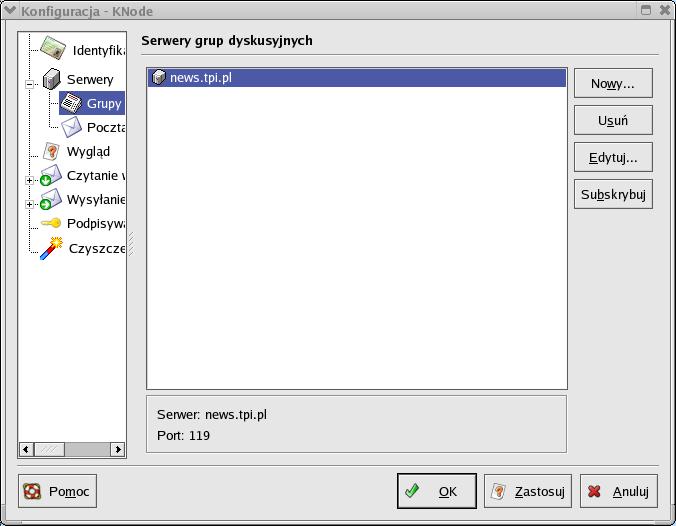This screenshot has width=676, height=526.
Task: Apply settings using the Zastosuj button
Action: 528,491
